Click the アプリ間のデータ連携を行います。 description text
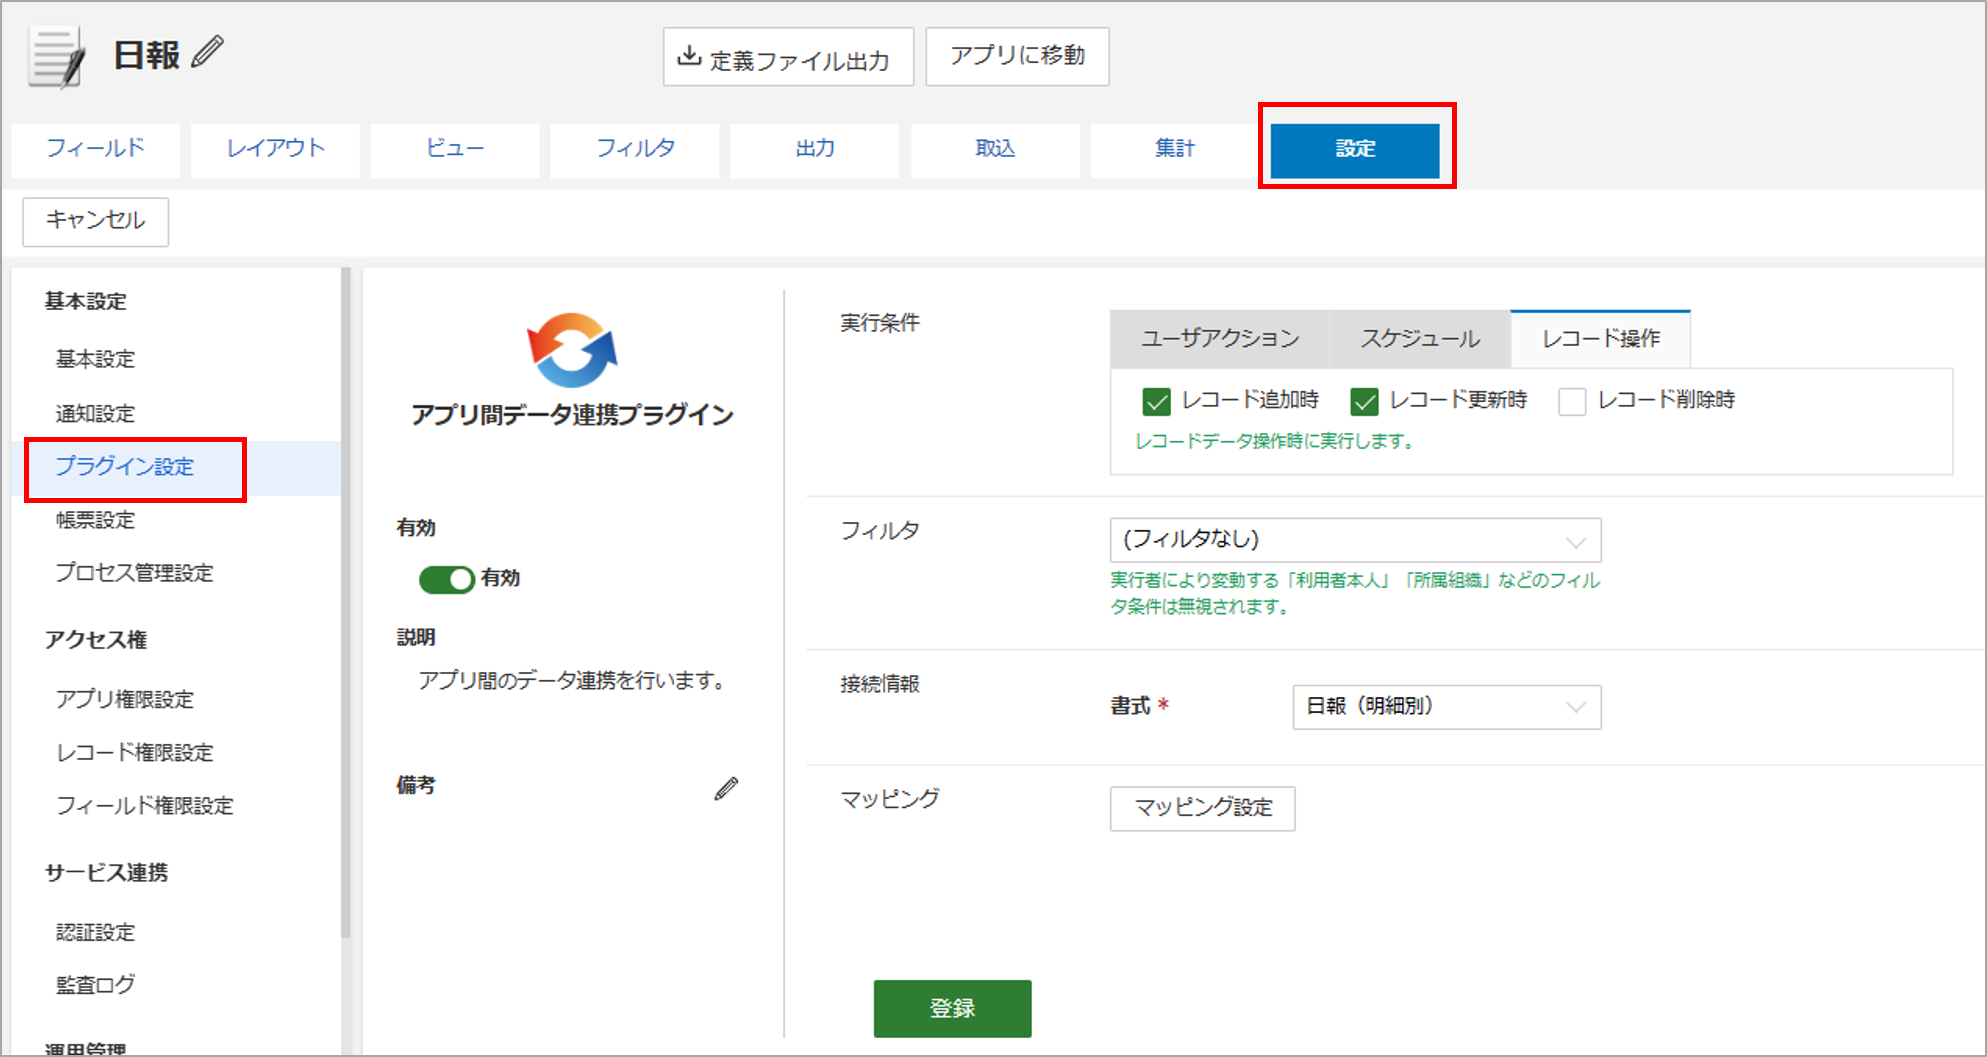This screenshot has width=1987, height=1057. (575, 681)
